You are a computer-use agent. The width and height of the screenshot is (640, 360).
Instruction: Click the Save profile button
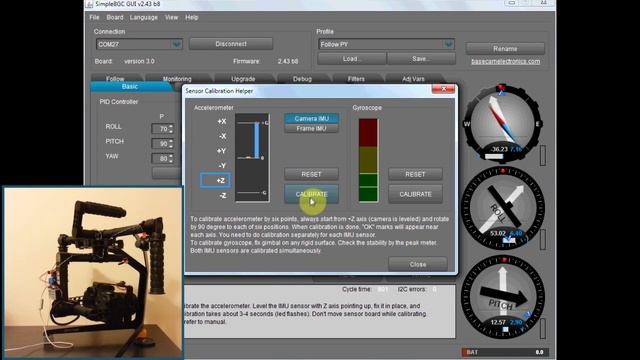coord(421,59)
